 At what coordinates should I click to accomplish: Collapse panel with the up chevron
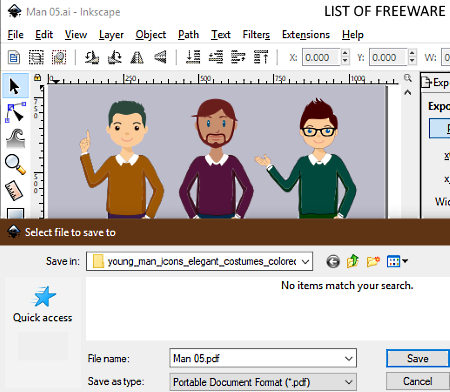[x=407, y=92]
